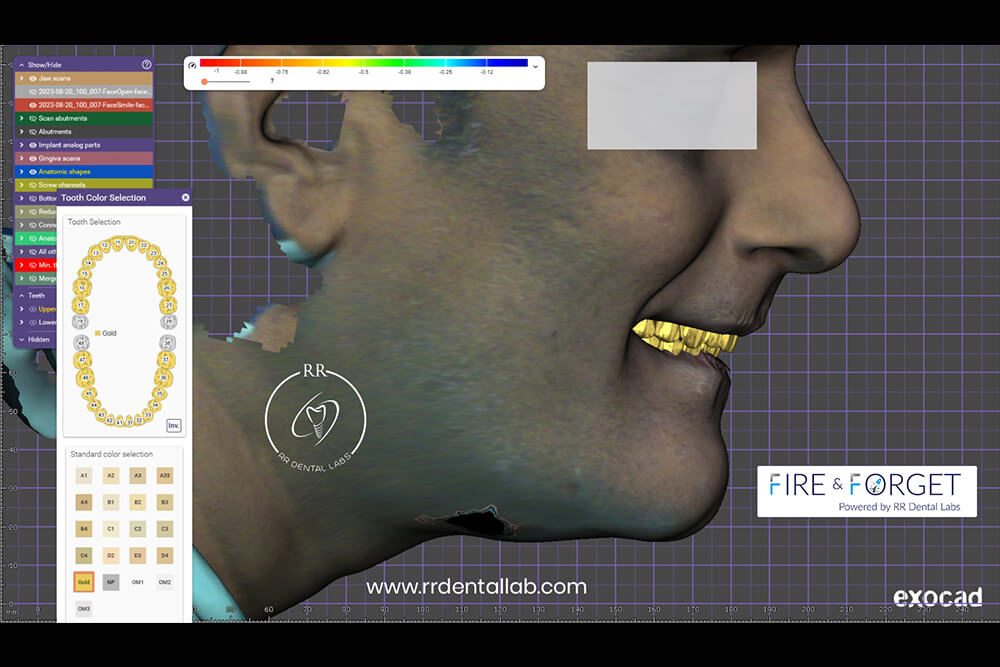Close the Tooth Color Selection dialog
This screenshot has height=667, width=1000.
click(x=185, y=198)
